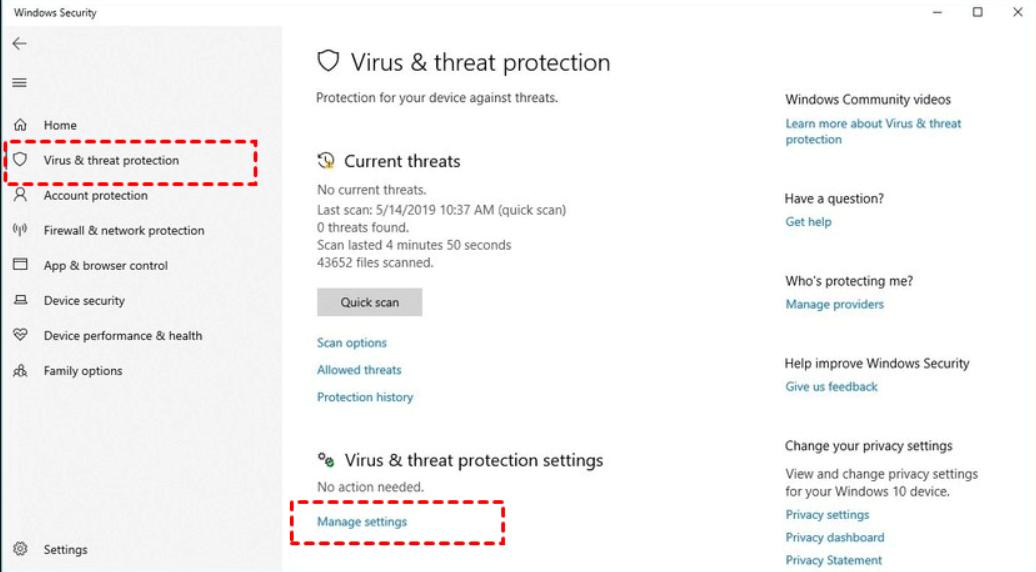Image resolution: width=1036 pixels, height=572 pixels.
Task: Click the Family options icon
Action: coord(20,371)
